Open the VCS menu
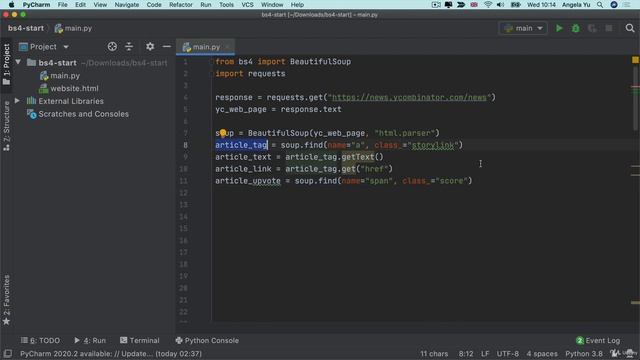640x360 pixels. [247, 4]
